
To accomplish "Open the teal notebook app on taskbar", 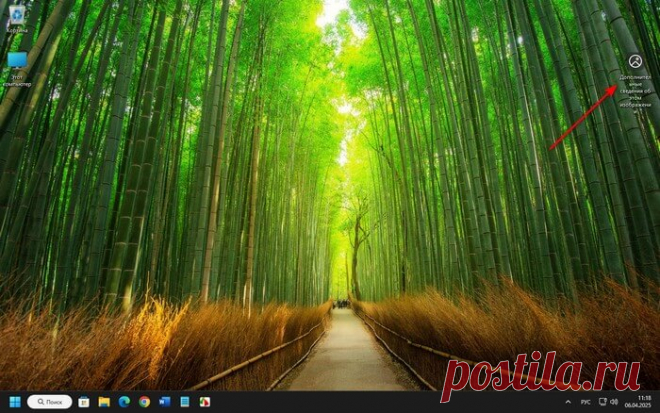I will (184, 401).
